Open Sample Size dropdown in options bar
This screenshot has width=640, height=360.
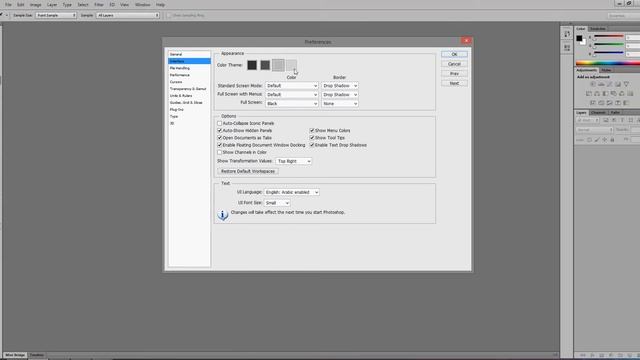(x=56, y=15)
